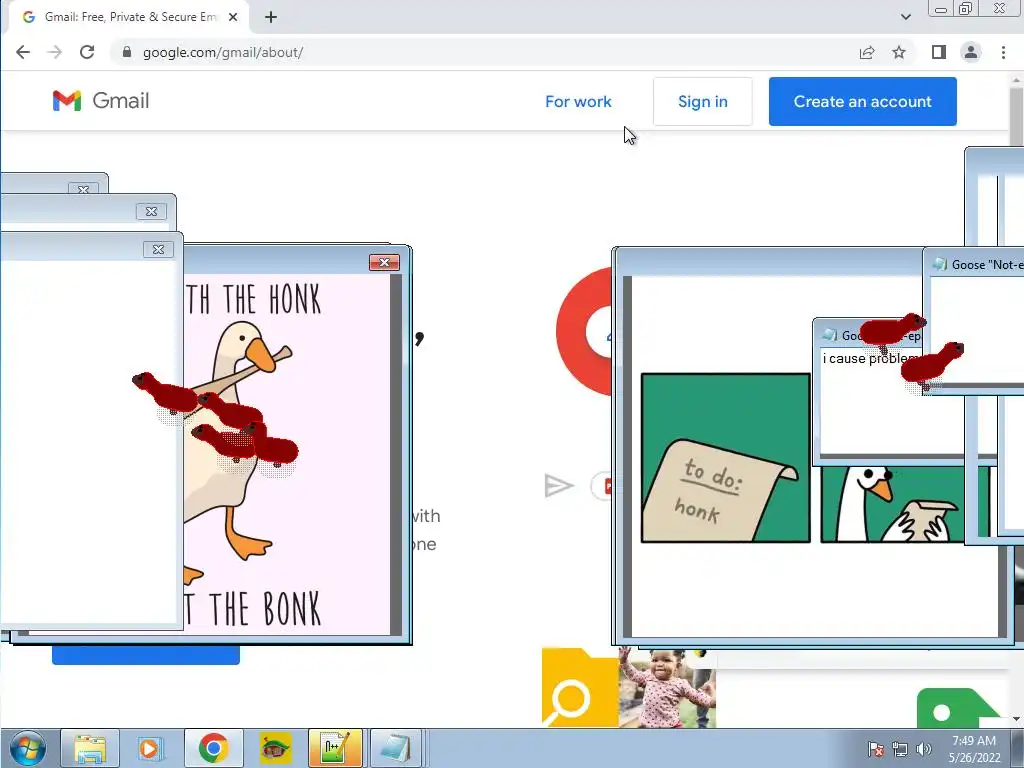Close the honk bonk goose image window
Viewport: 1024px width, 768px height.
tap(384, 262)
